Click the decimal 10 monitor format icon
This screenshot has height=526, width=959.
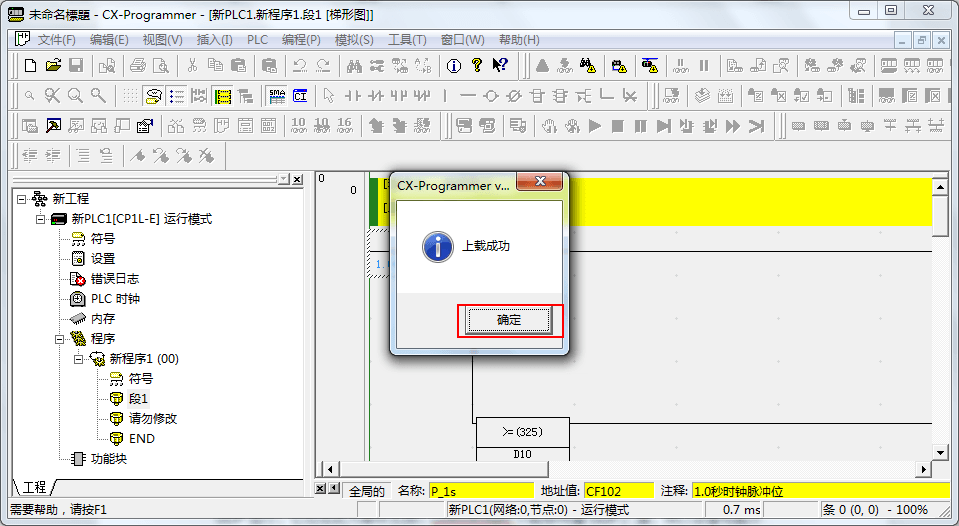(x=298, y=126)
